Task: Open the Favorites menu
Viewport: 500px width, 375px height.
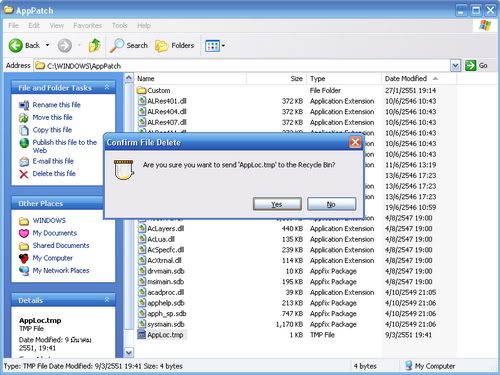Action: pos(87,26)
